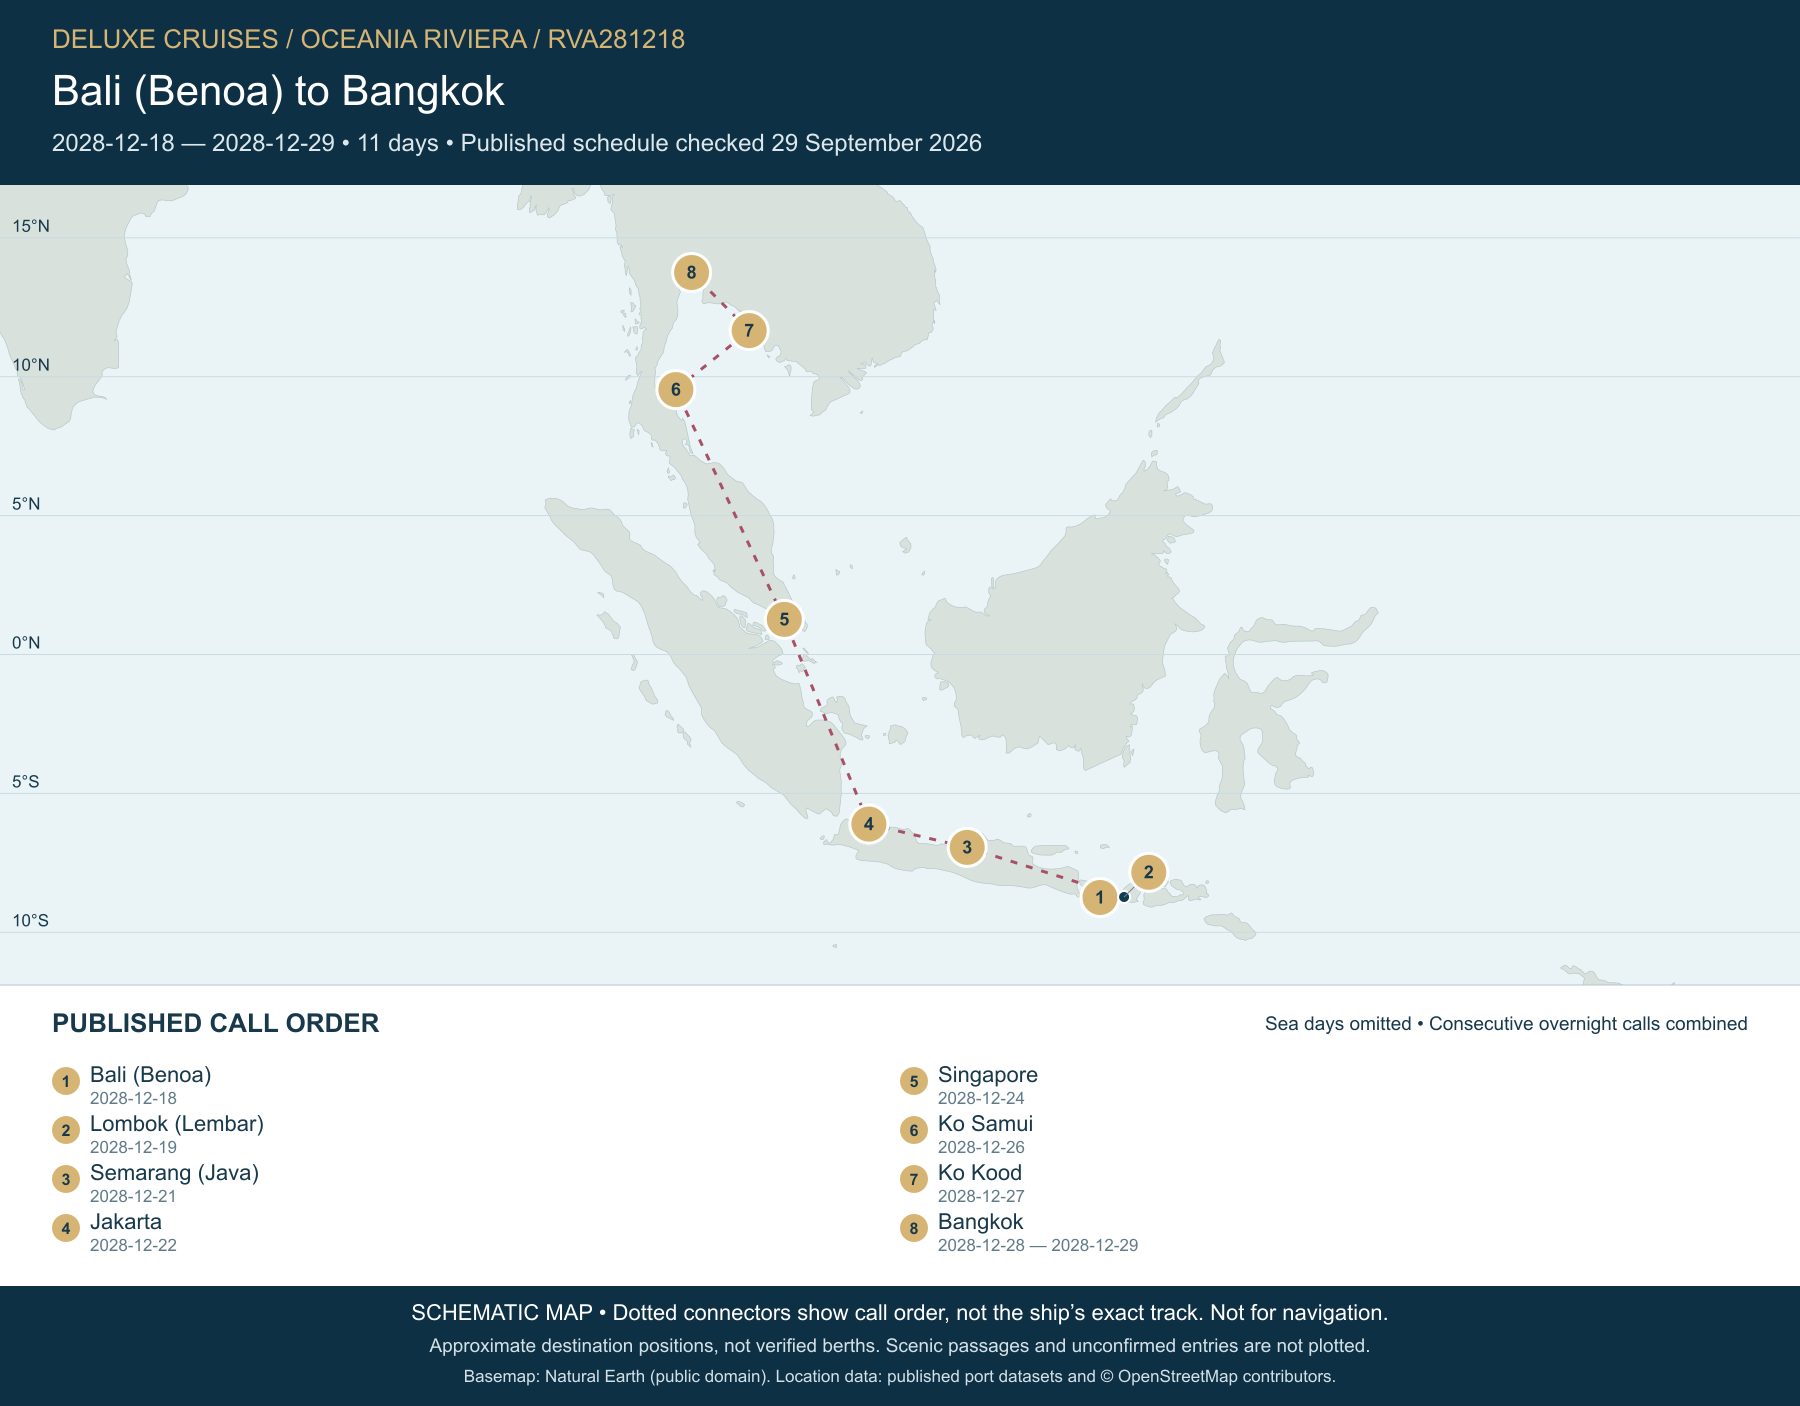The image size is (1800, 1406).
Task: Click the 'Ko Kood' port name
Action: pyautogui.click(x=980, y=1173)
